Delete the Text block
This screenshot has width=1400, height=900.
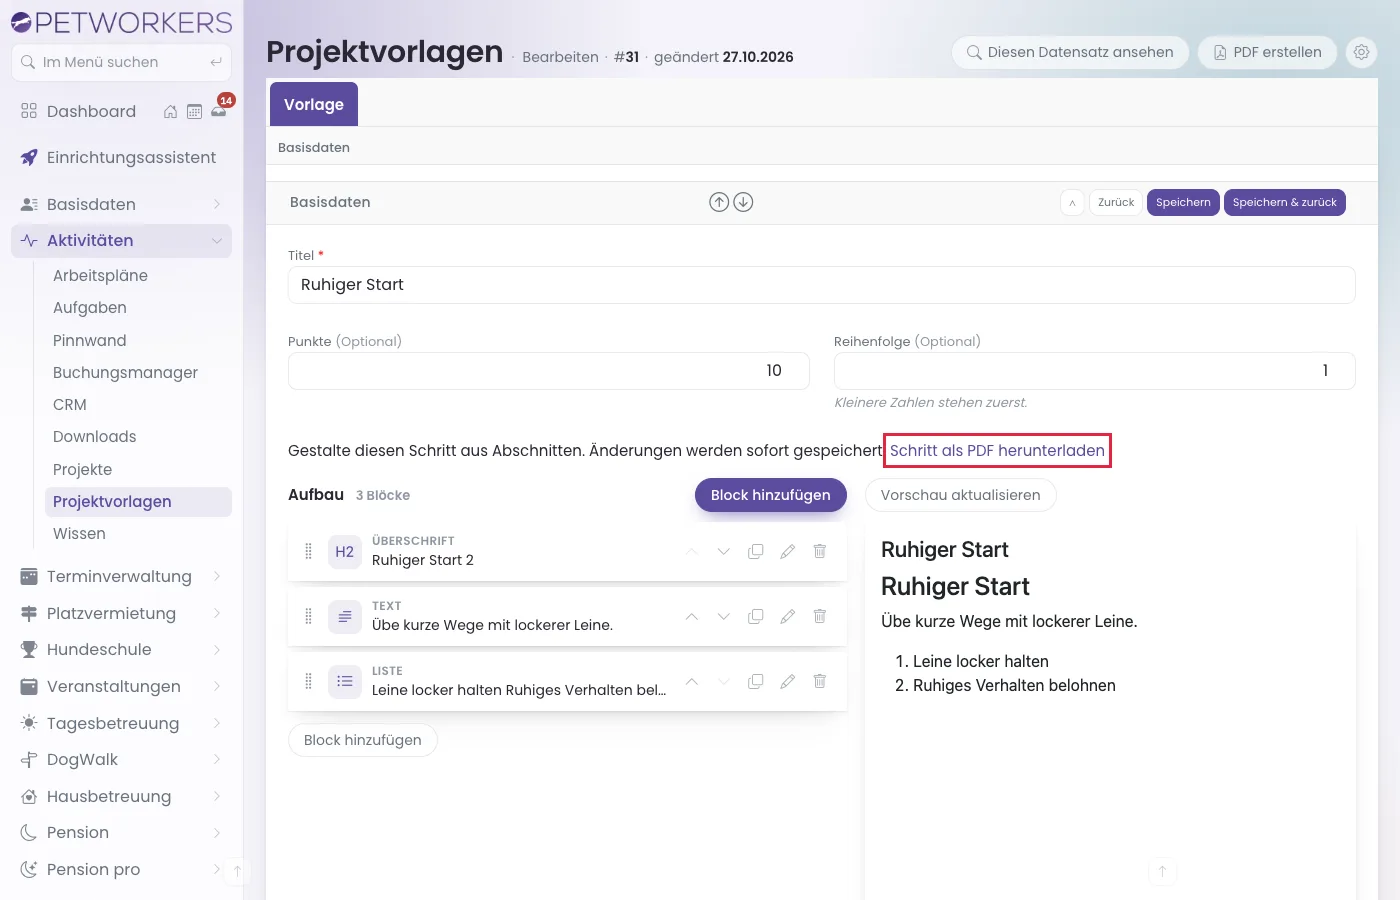coord(820,617)
